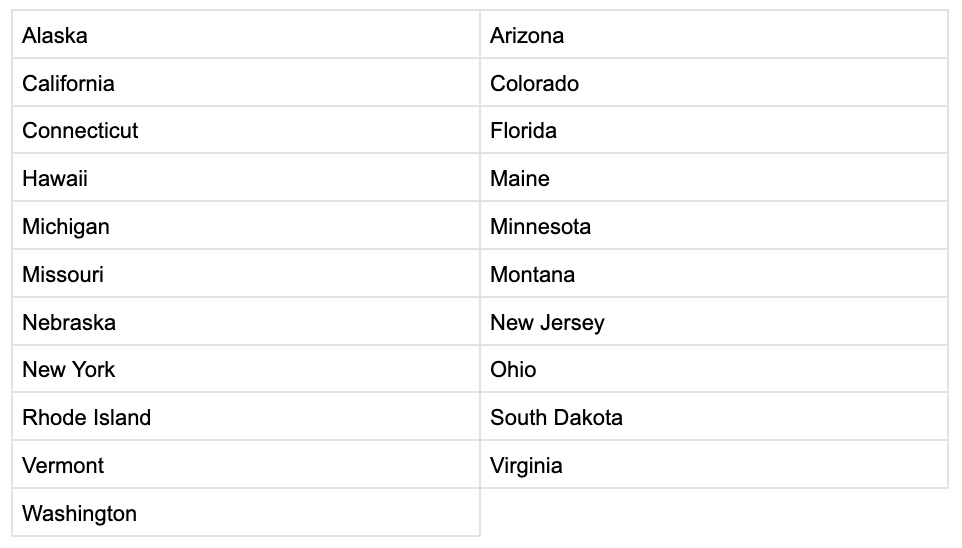Select Ohio in the table
This screenshot has width=962, height=548.
coord(513,370)
